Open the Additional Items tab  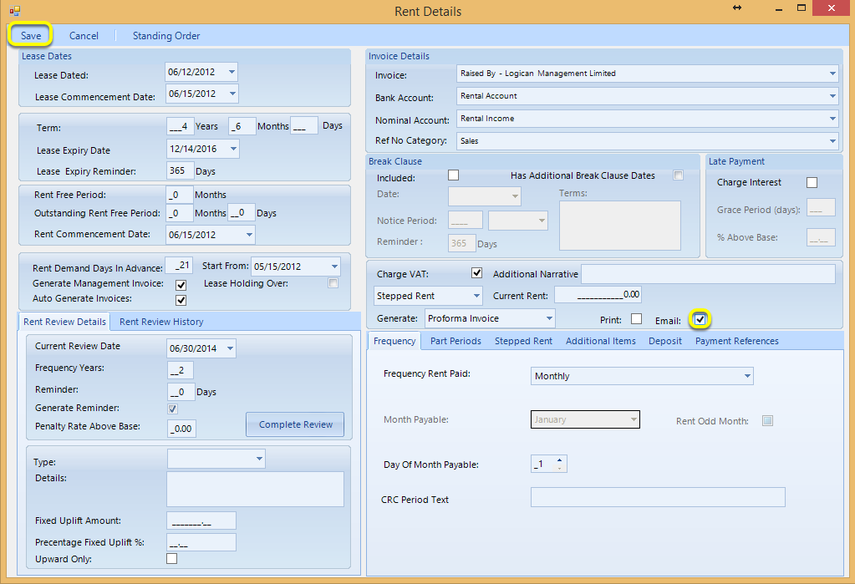(x=601, y=341)
